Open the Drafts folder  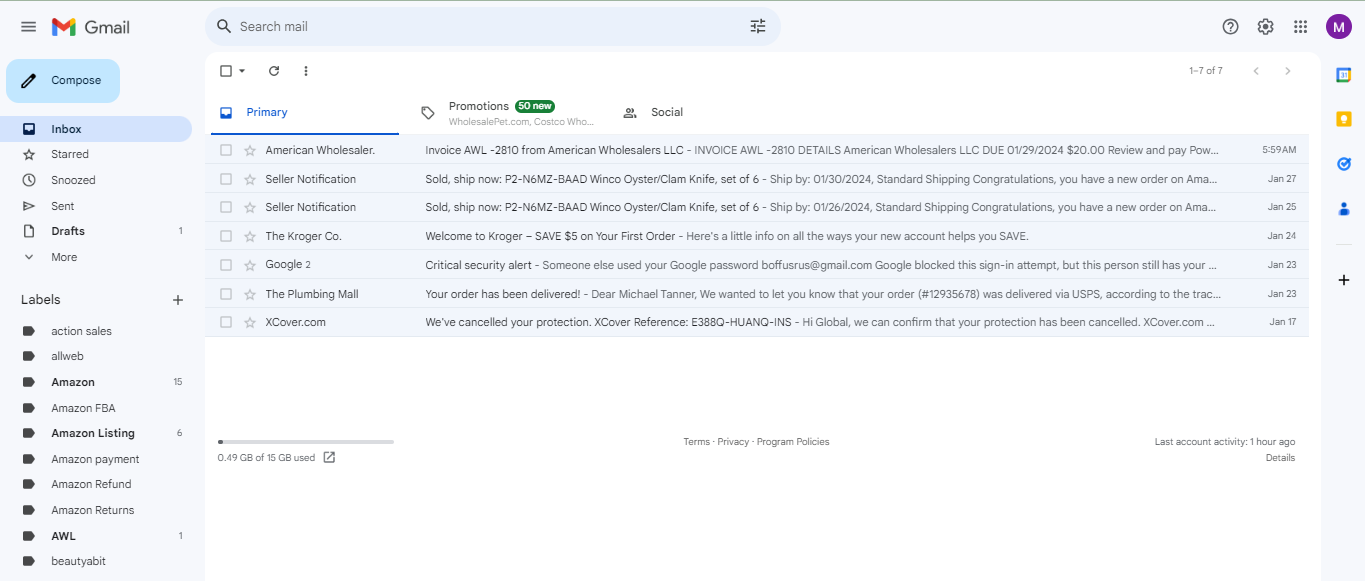96,231
